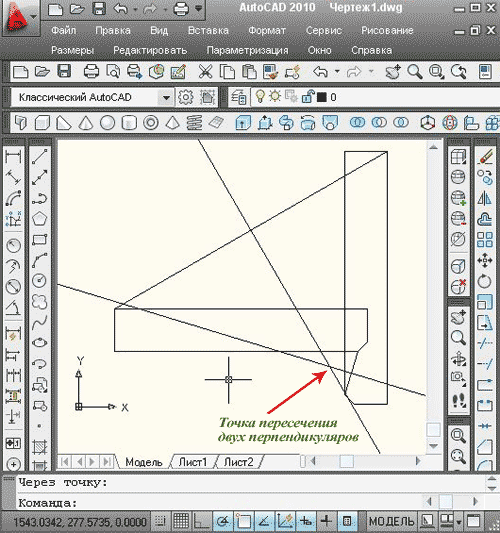500x533 pixels.
Task: Click the Paste clipboard icon
Action: pyautogui.click(x=249, y=72)
